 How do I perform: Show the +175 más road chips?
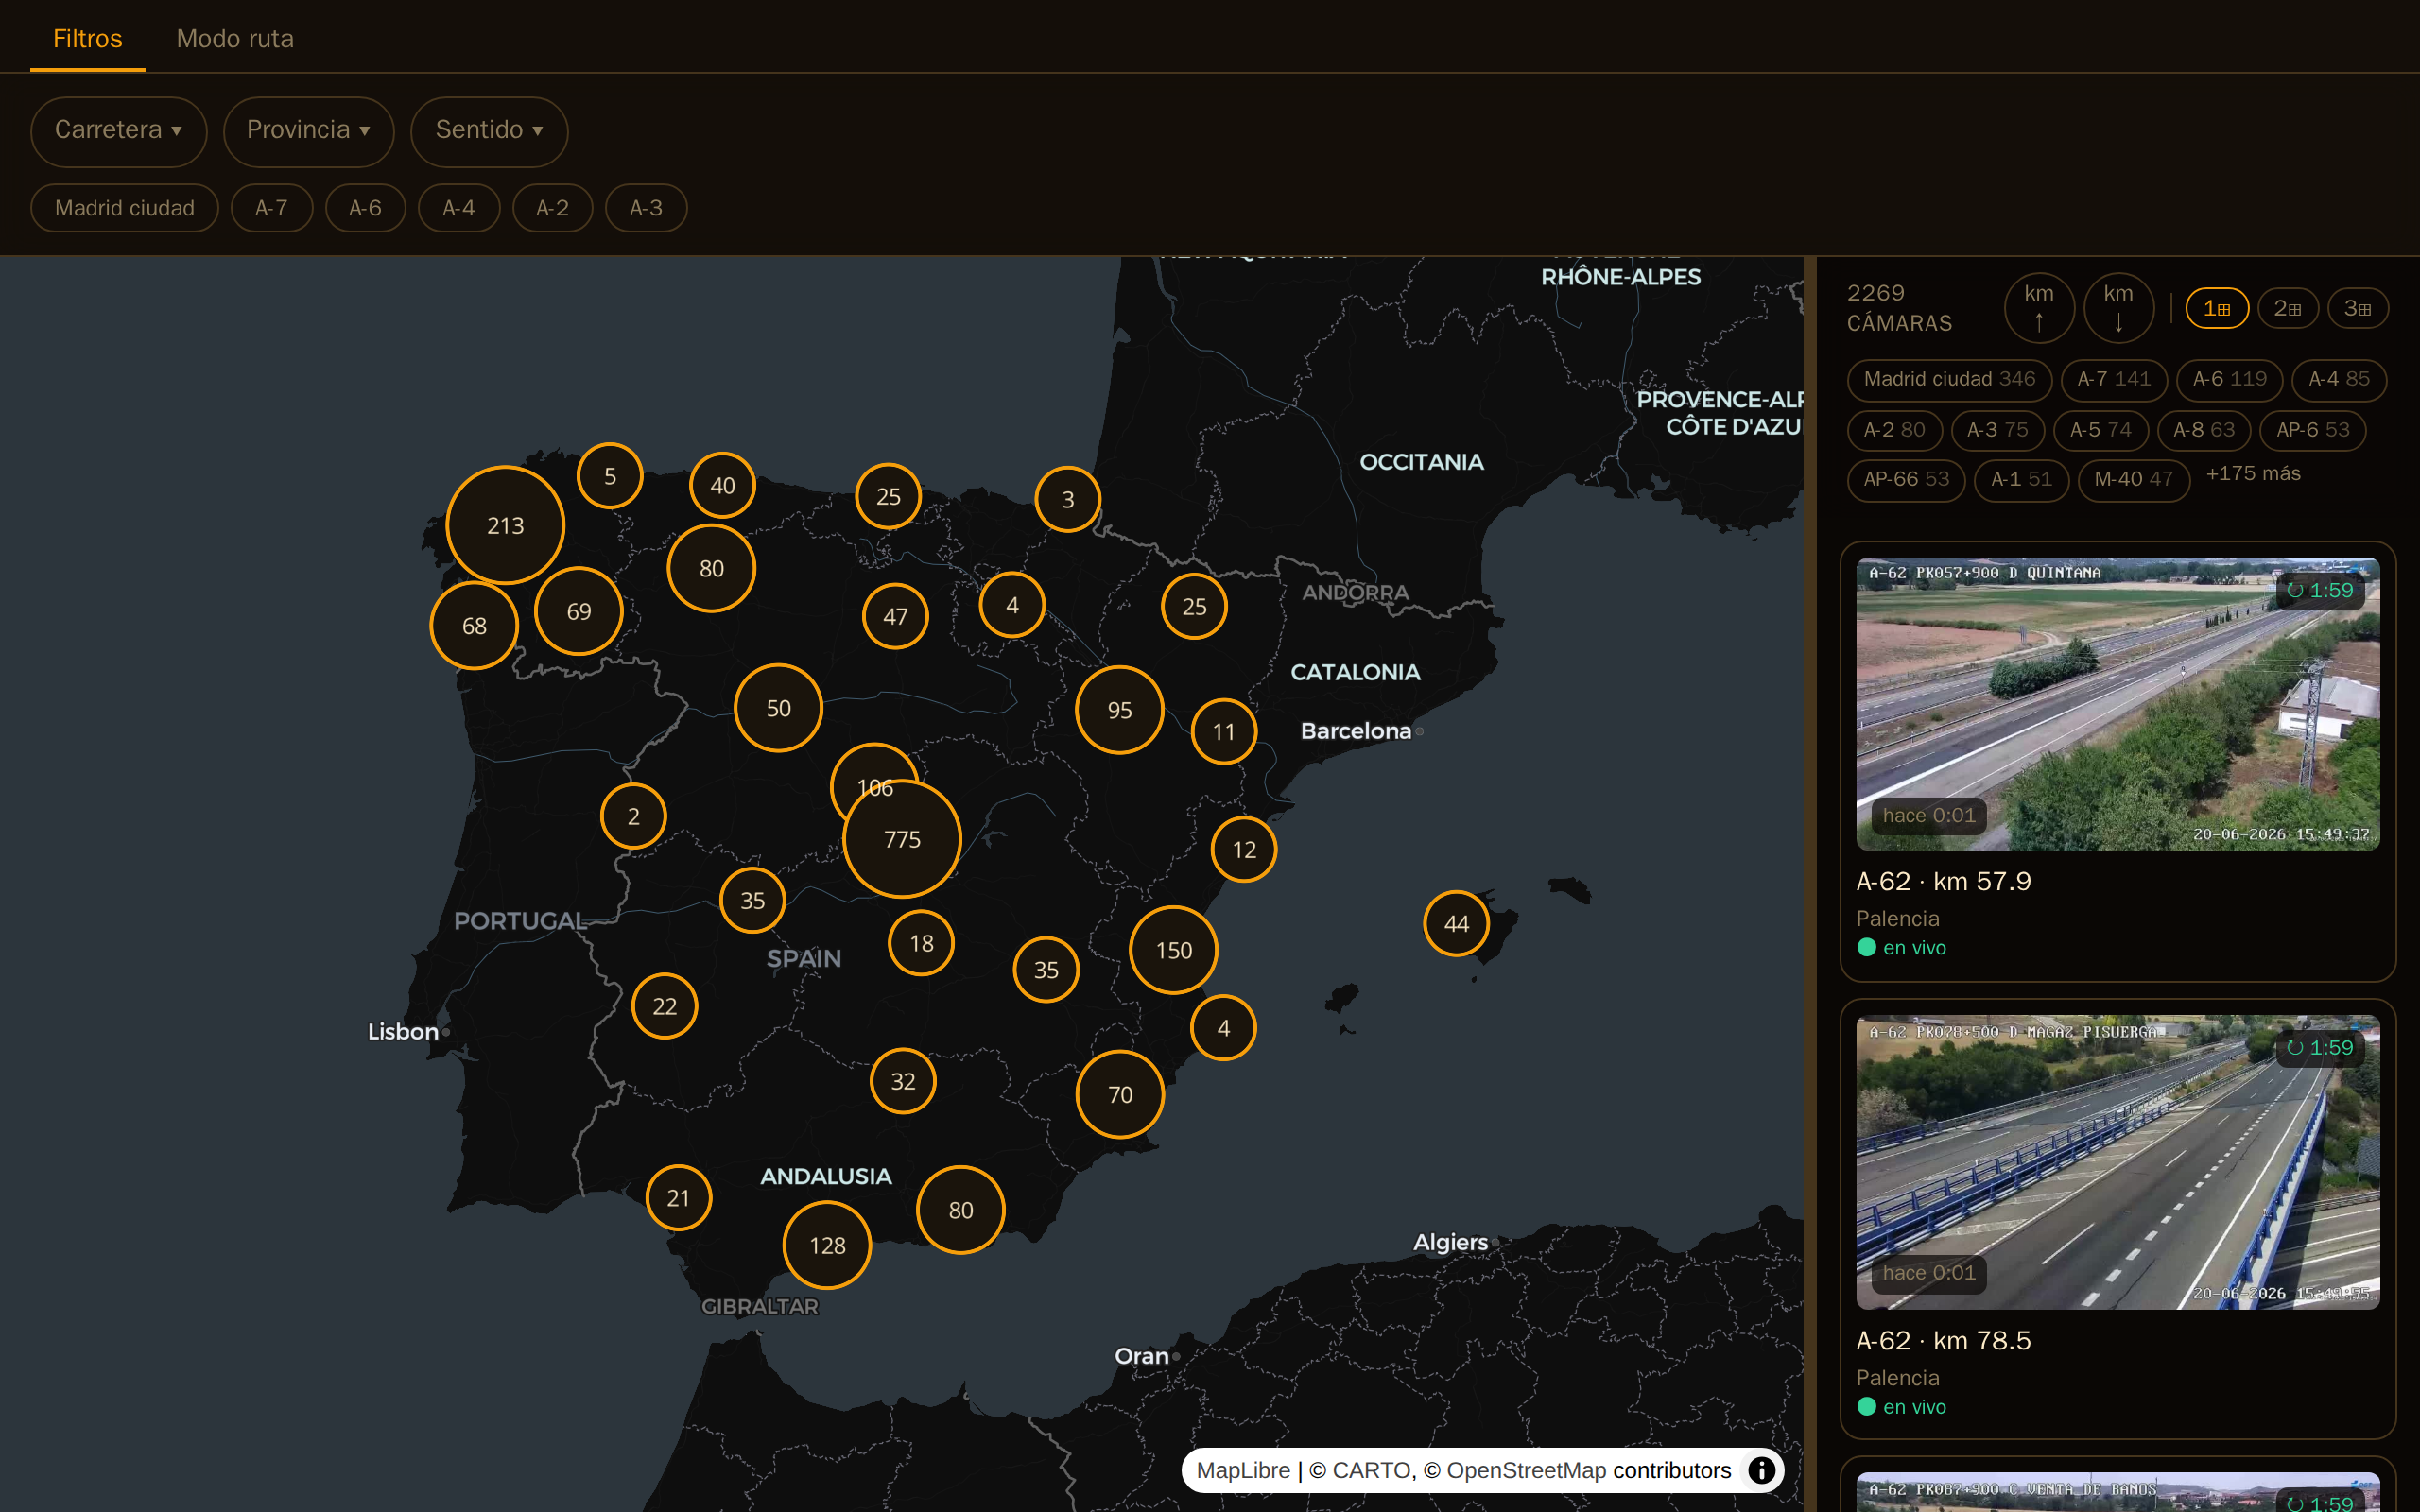coord(2253,474)
